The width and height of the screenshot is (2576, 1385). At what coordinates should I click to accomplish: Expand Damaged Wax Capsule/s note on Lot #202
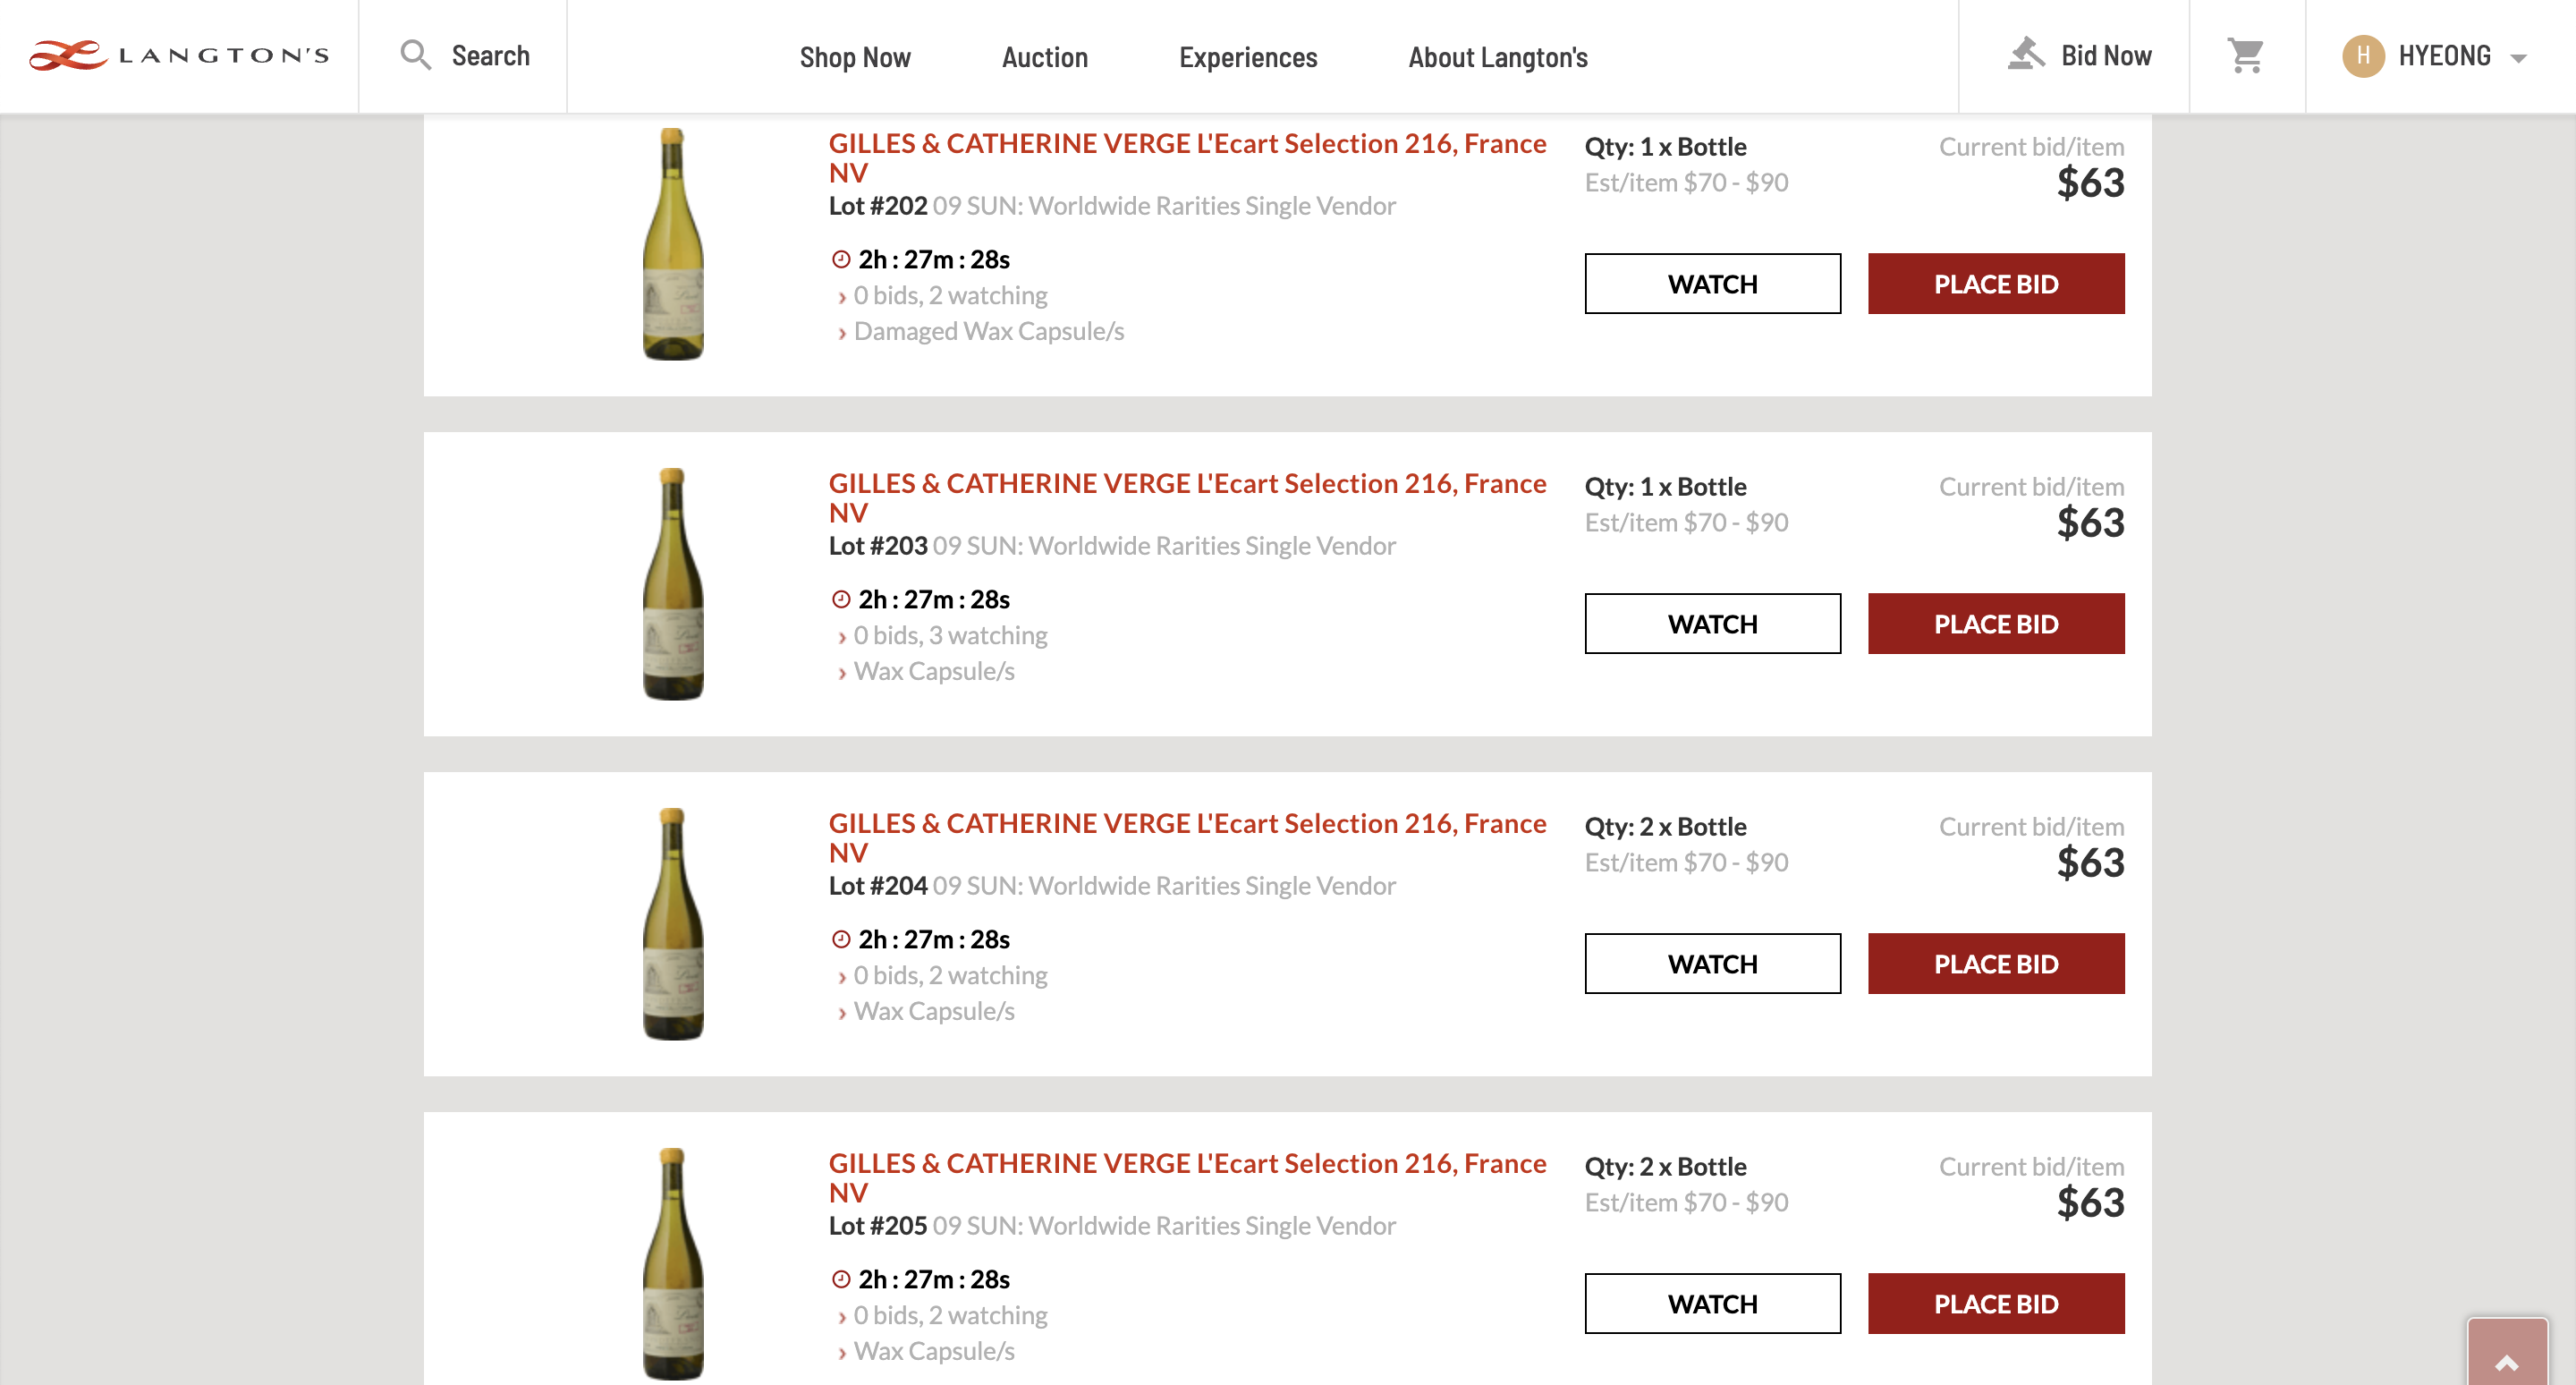(988, 332)
